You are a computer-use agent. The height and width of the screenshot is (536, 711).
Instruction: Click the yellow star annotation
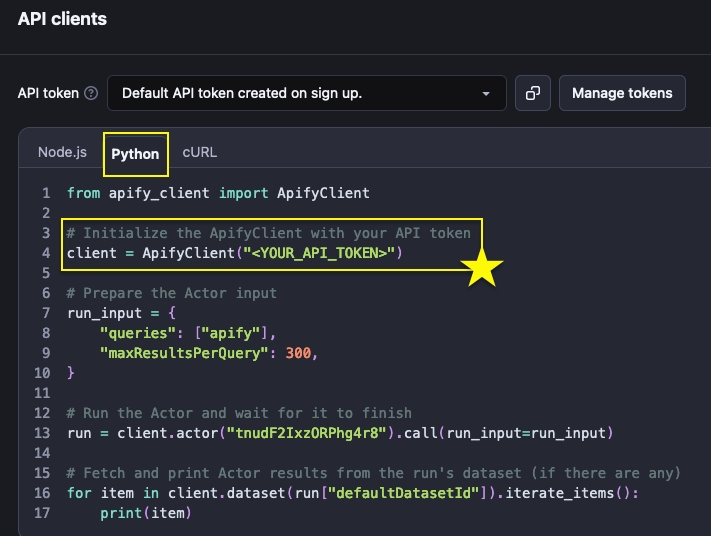point(482,269)
